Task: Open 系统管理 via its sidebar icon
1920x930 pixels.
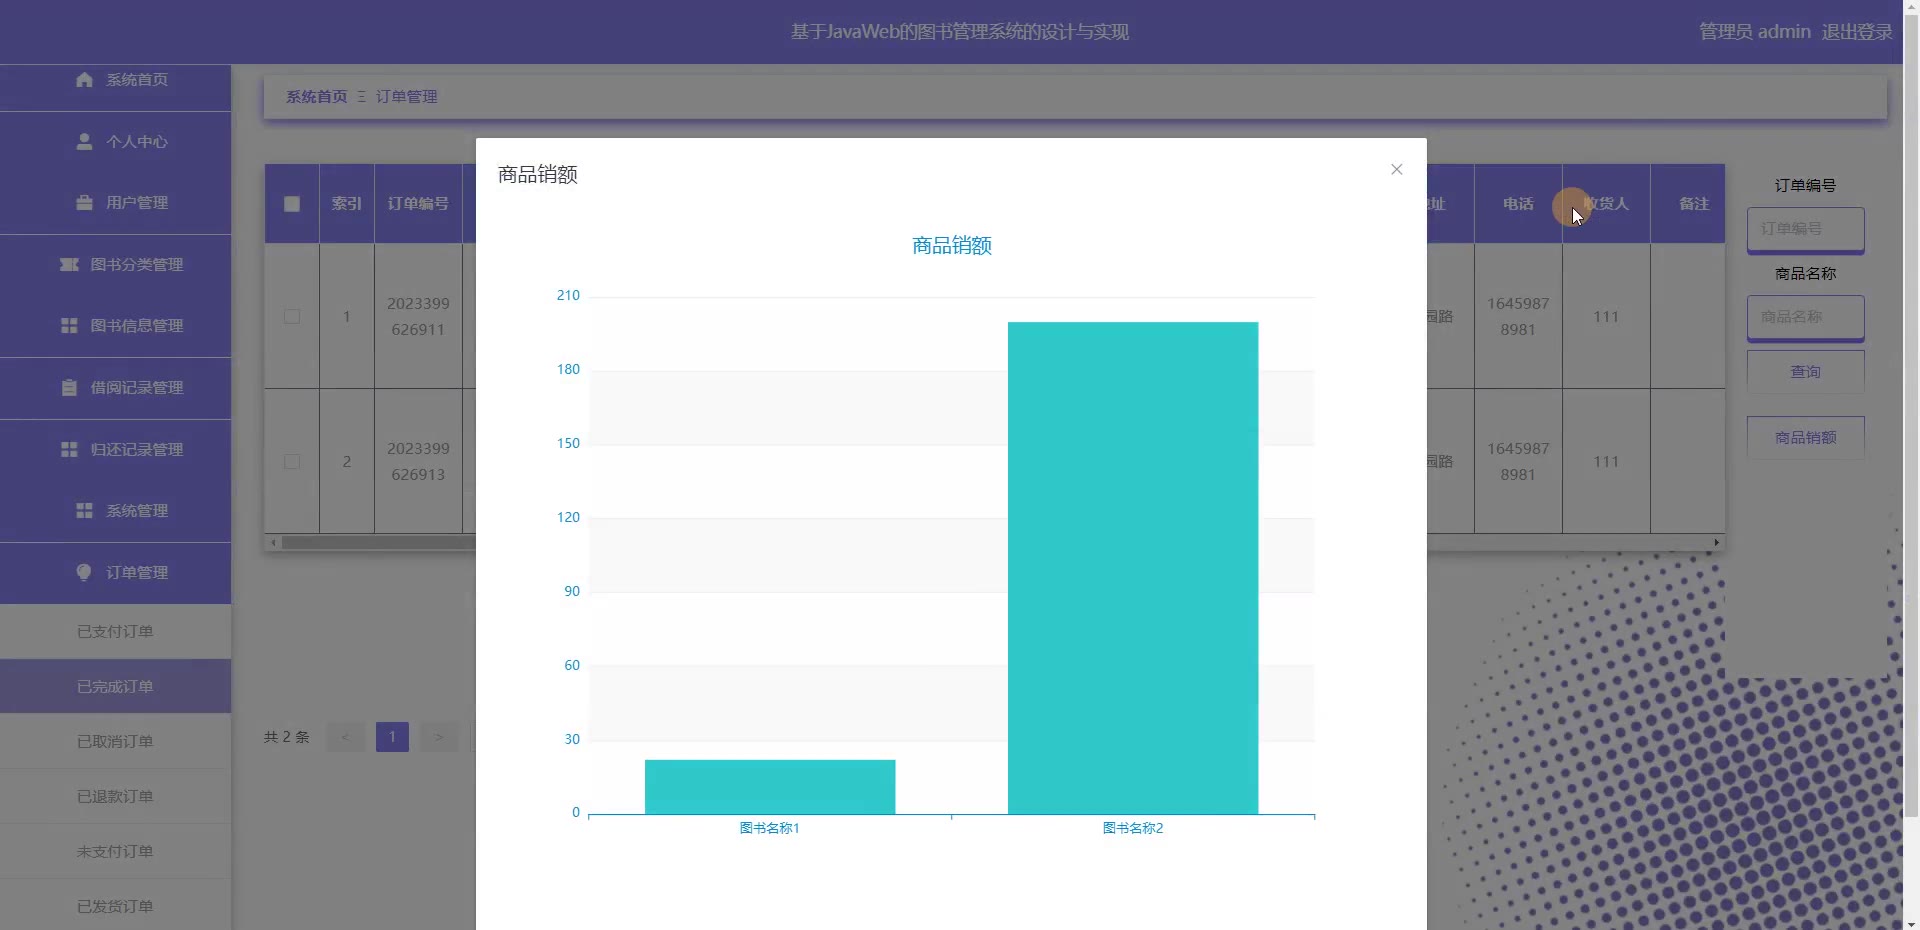Action: point(84,510)
